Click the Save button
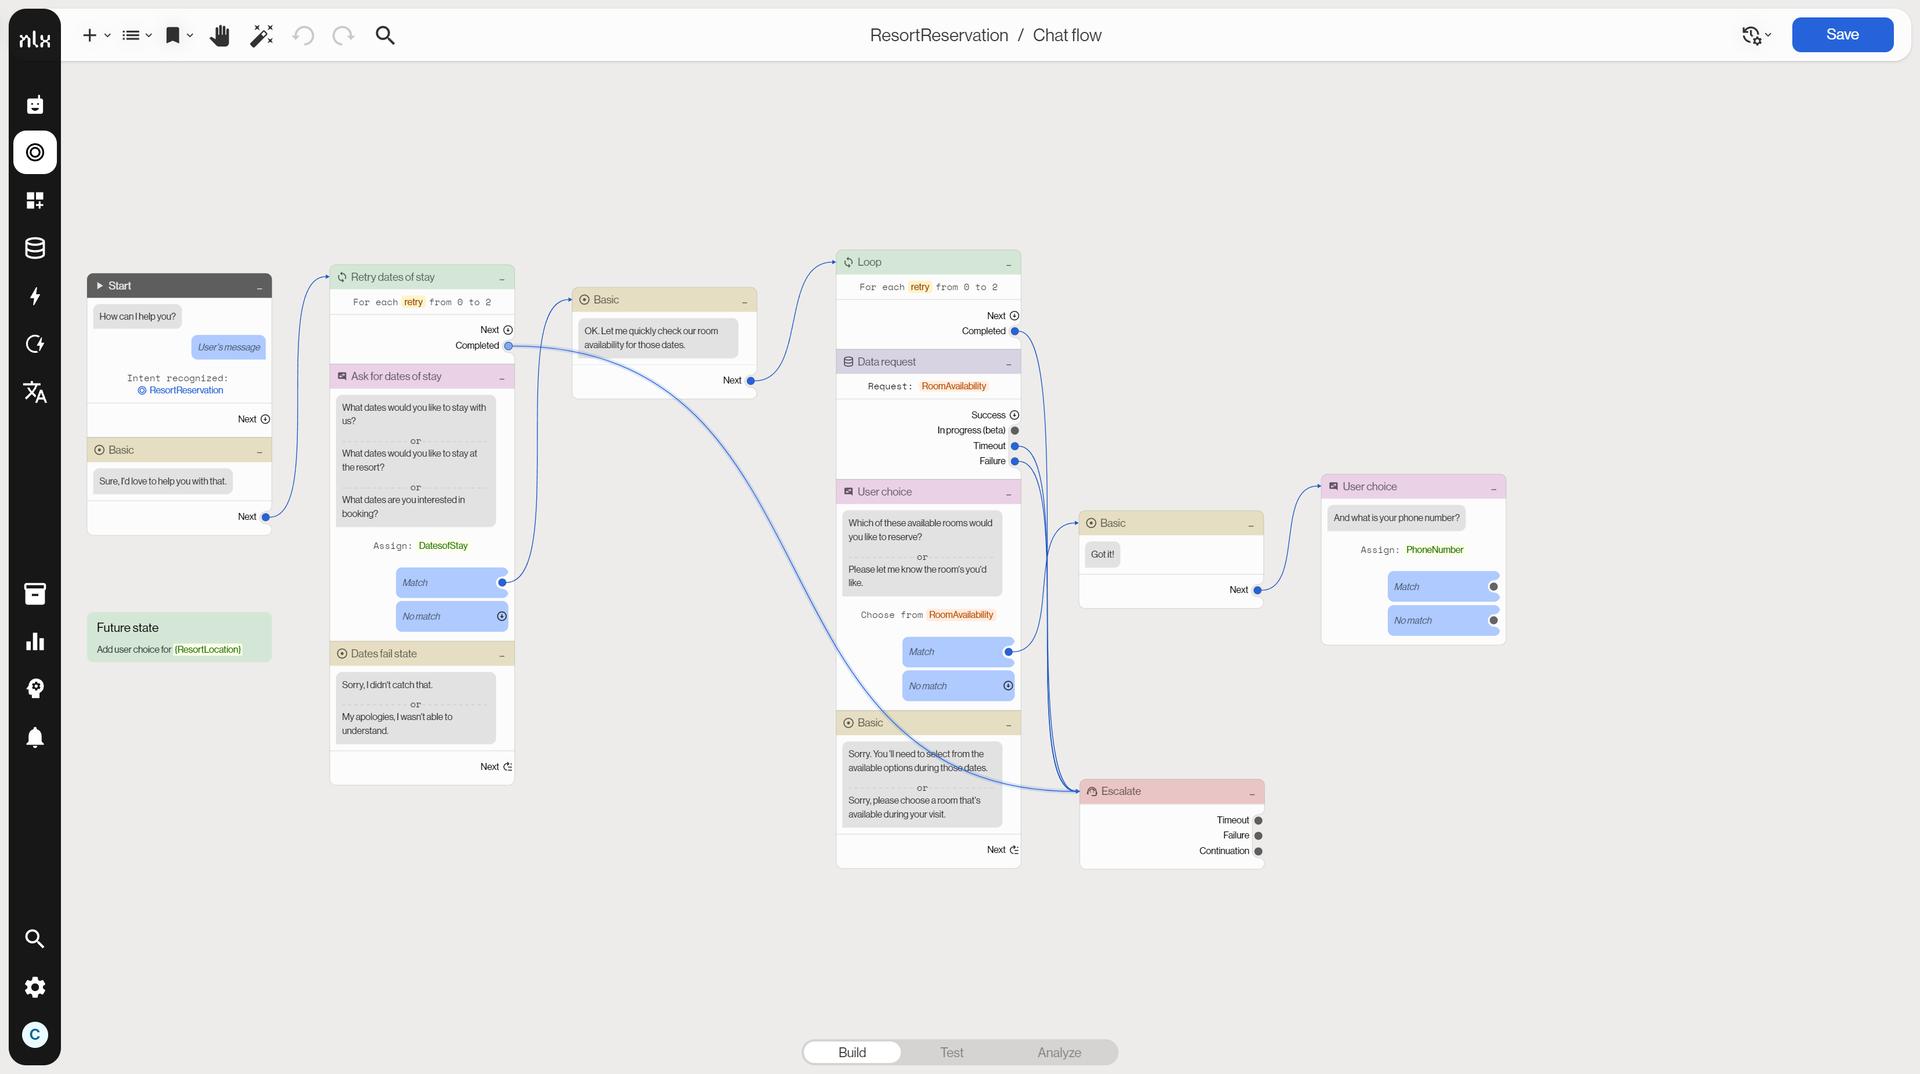This screenshot has width=1920, height=1074. 1842,35
